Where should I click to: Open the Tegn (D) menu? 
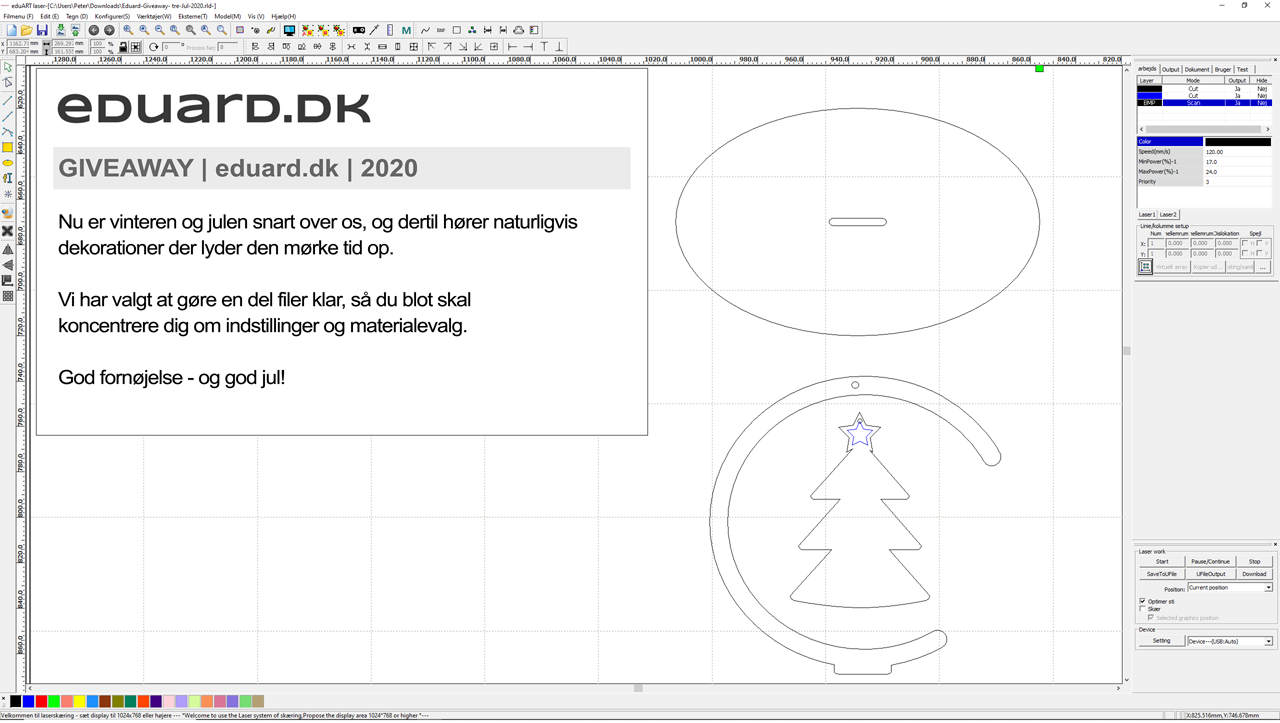pos(77,17)
